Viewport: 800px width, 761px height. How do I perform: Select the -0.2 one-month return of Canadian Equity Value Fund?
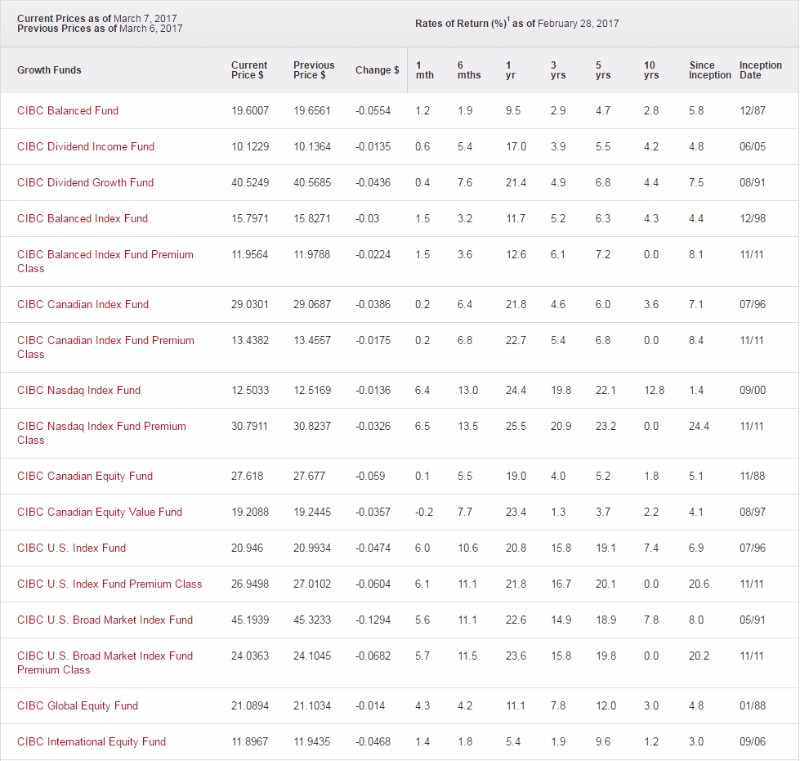point(424,512)
